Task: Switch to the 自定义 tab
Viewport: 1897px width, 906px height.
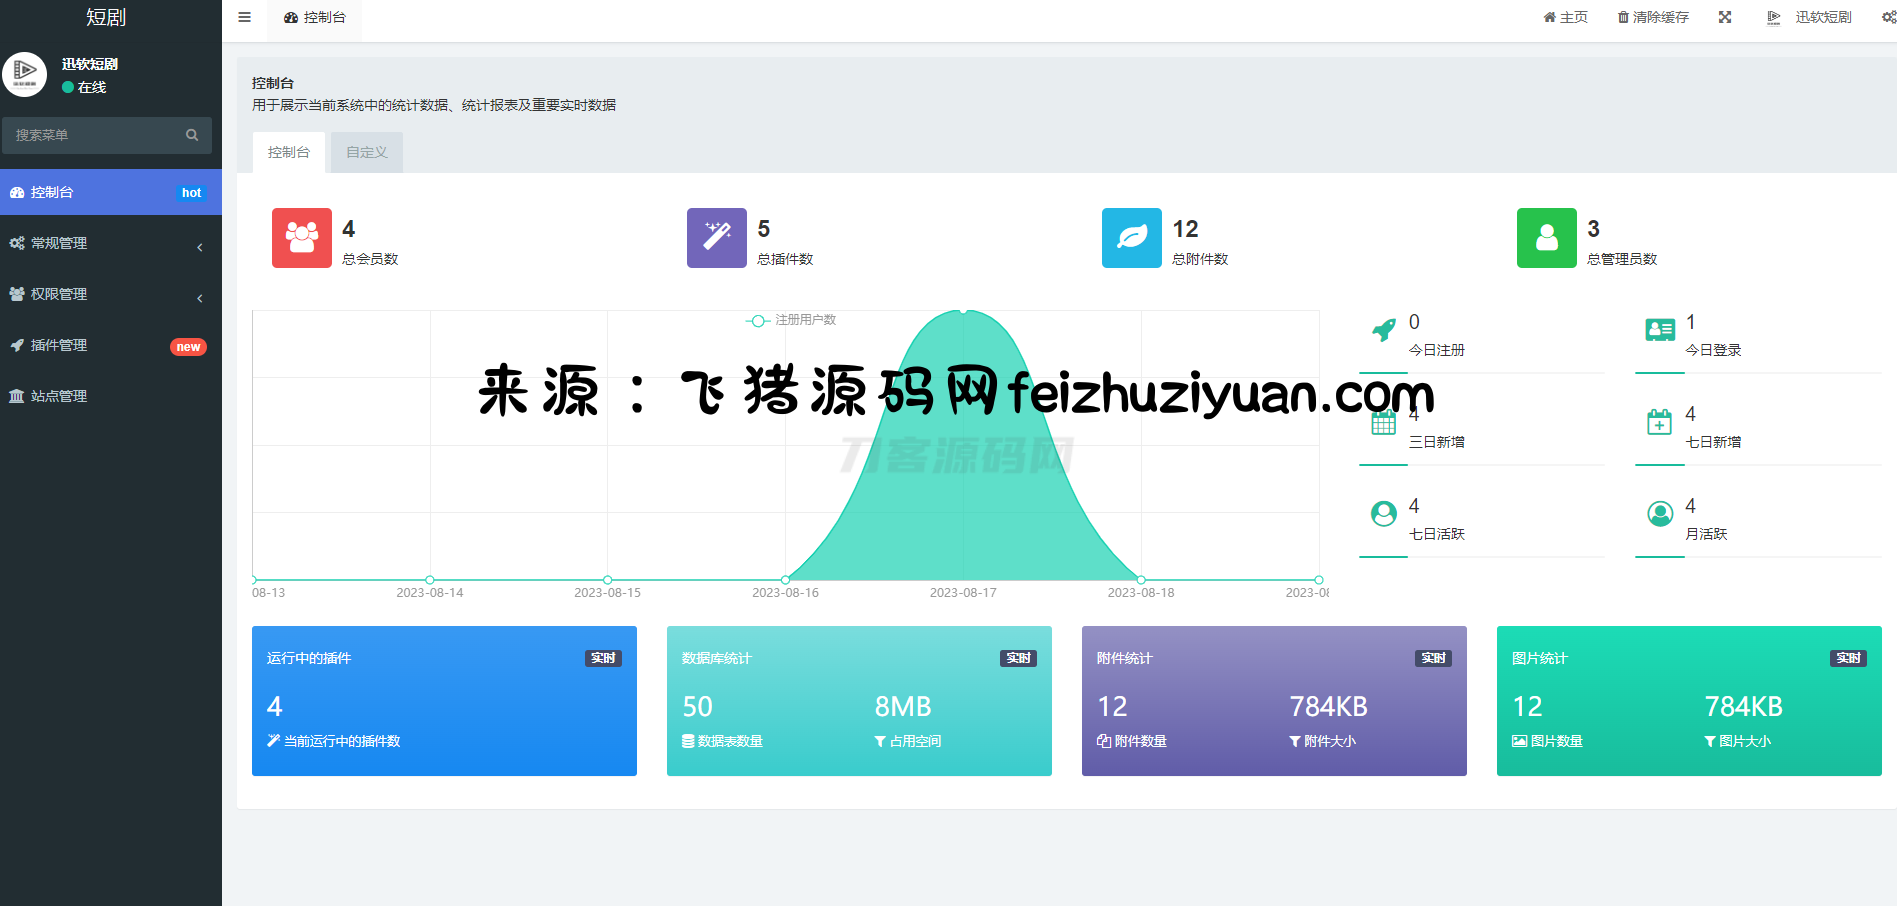Action: point(367,152)
